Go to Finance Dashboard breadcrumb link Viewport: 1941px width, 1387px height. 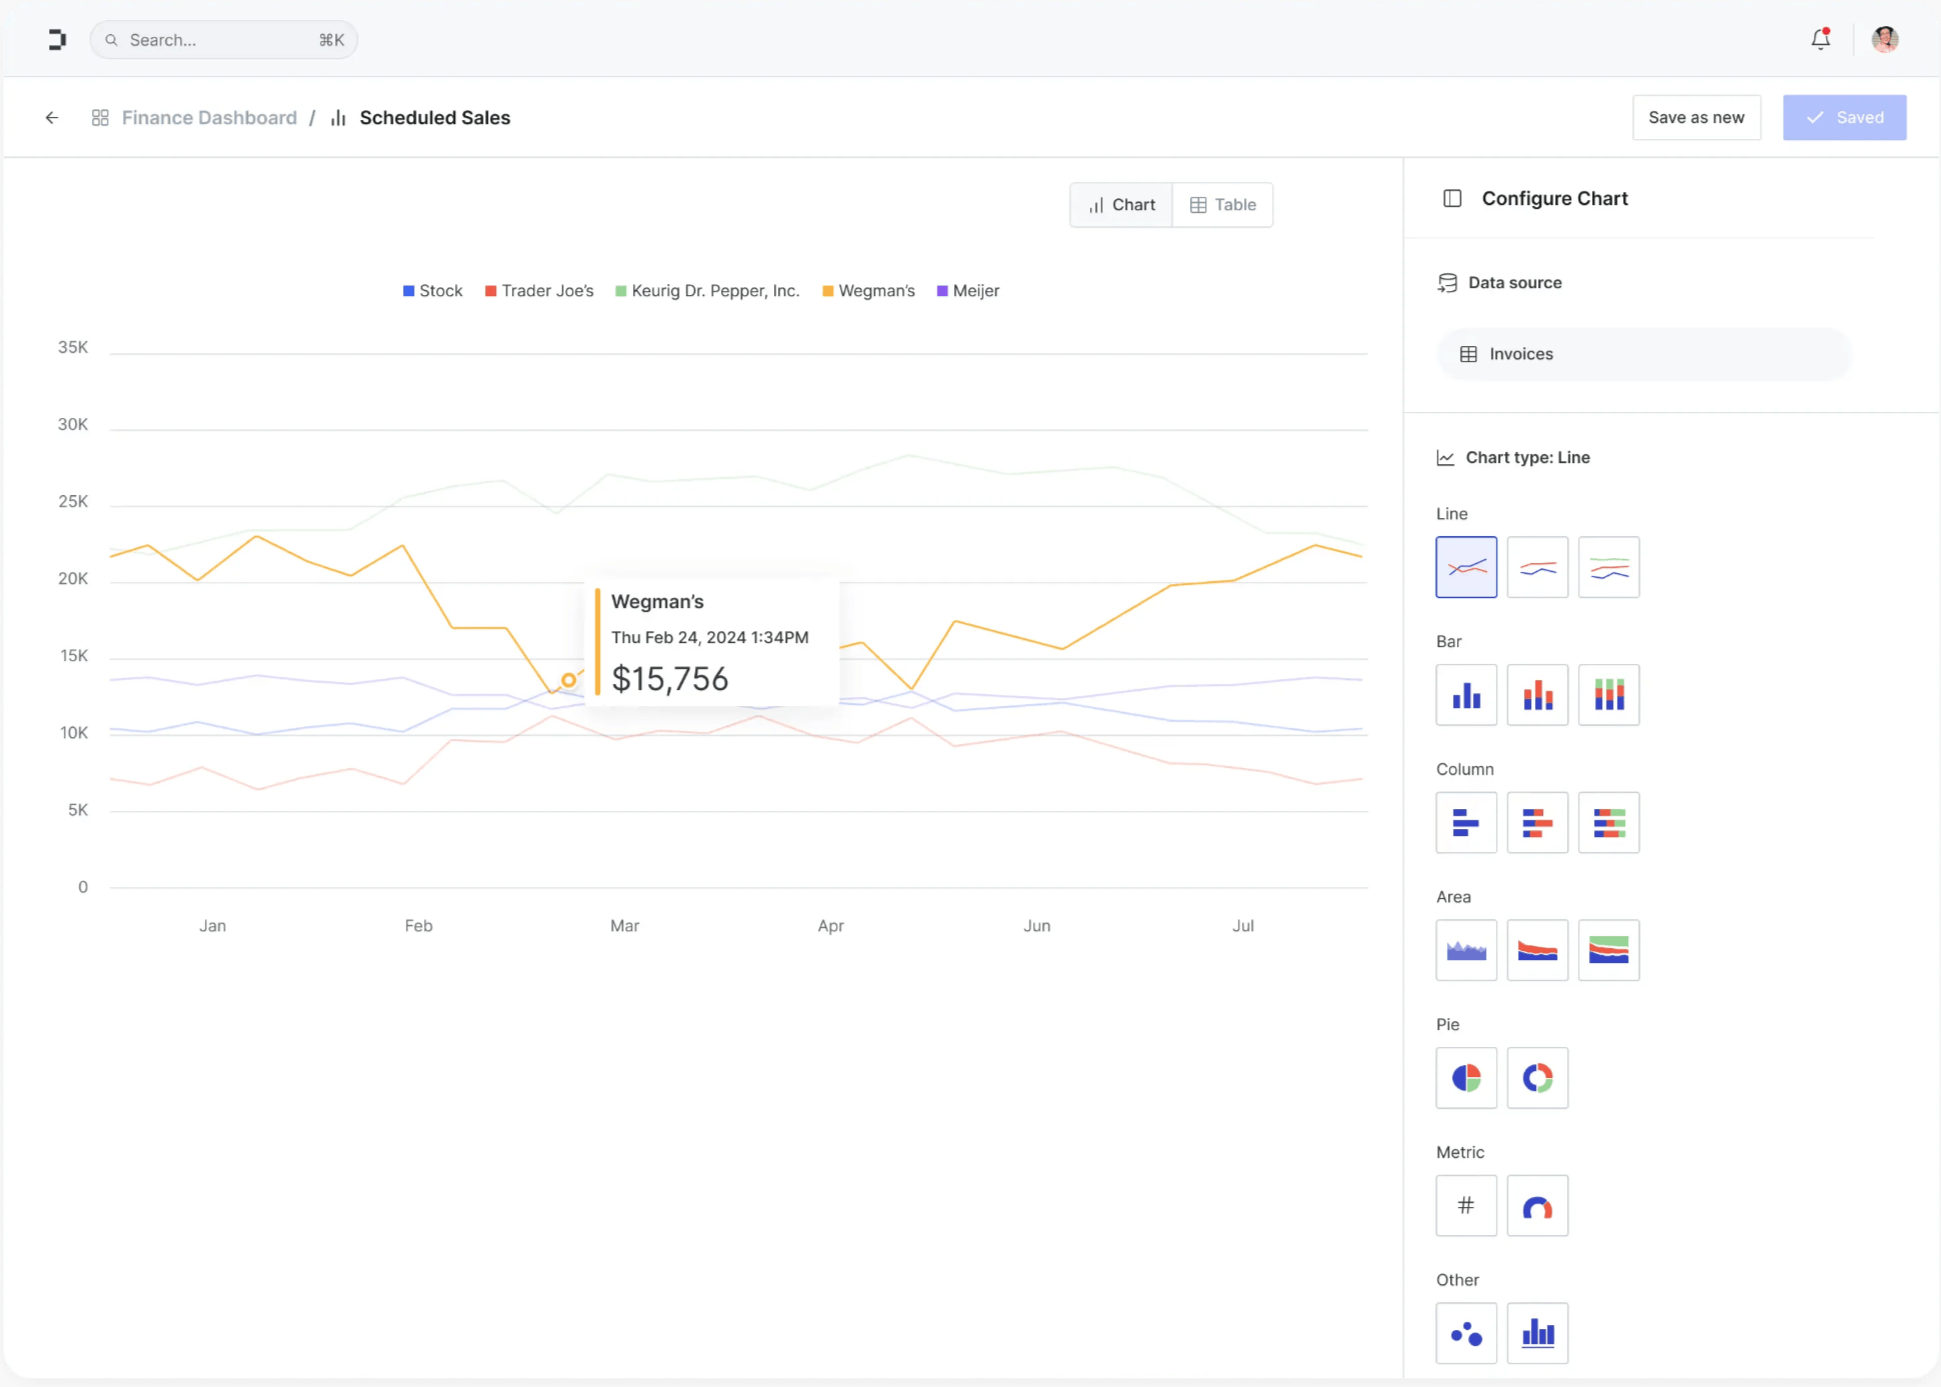pyautogui.click(x=209, y=118)
